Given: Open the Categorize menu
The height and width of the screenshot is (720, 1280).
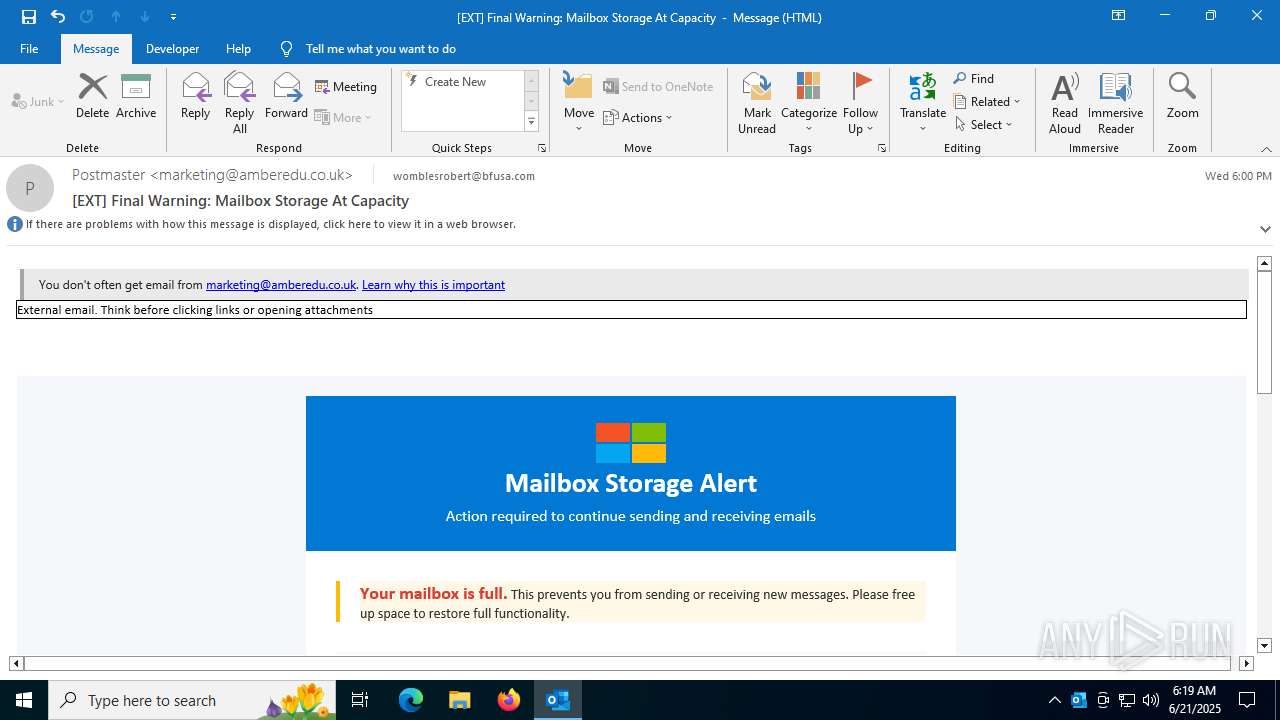Looking at the screenshot, I should click(809, 103).
